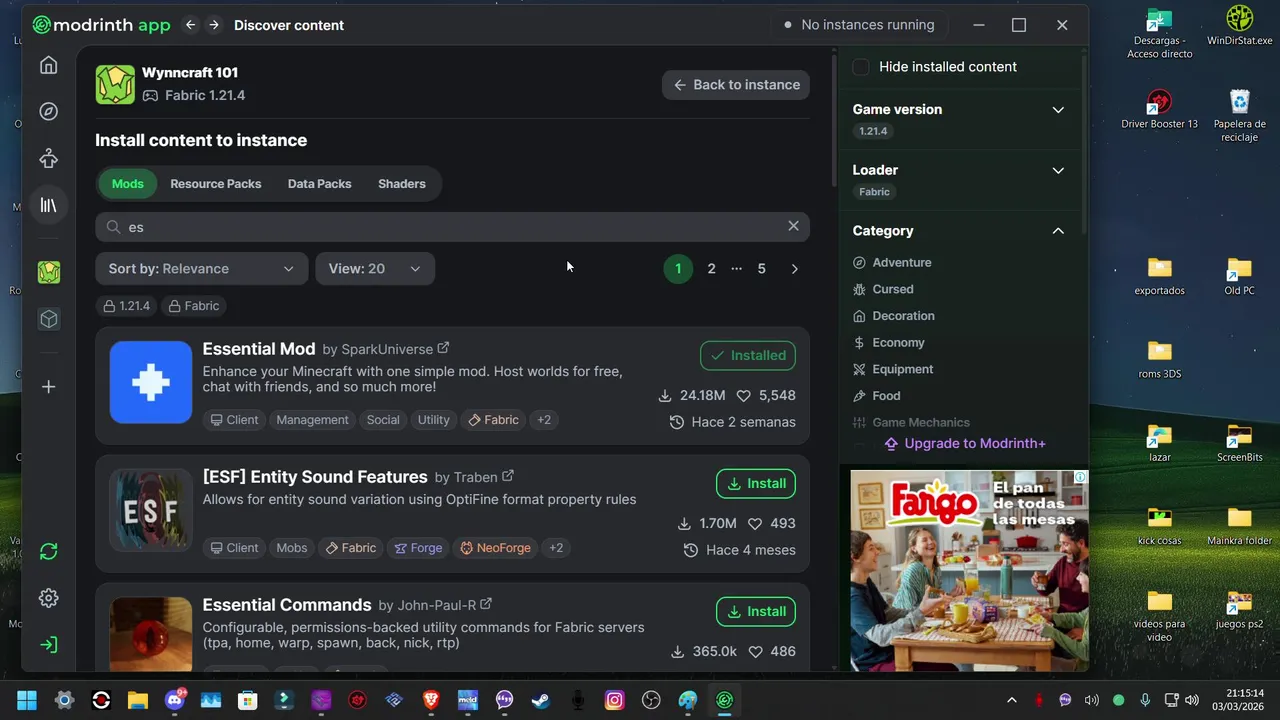Click the sign-out arrow icon in the sidebar
Image resolution: width=1280 pixels, height=720 pixels.
[48, 645]
